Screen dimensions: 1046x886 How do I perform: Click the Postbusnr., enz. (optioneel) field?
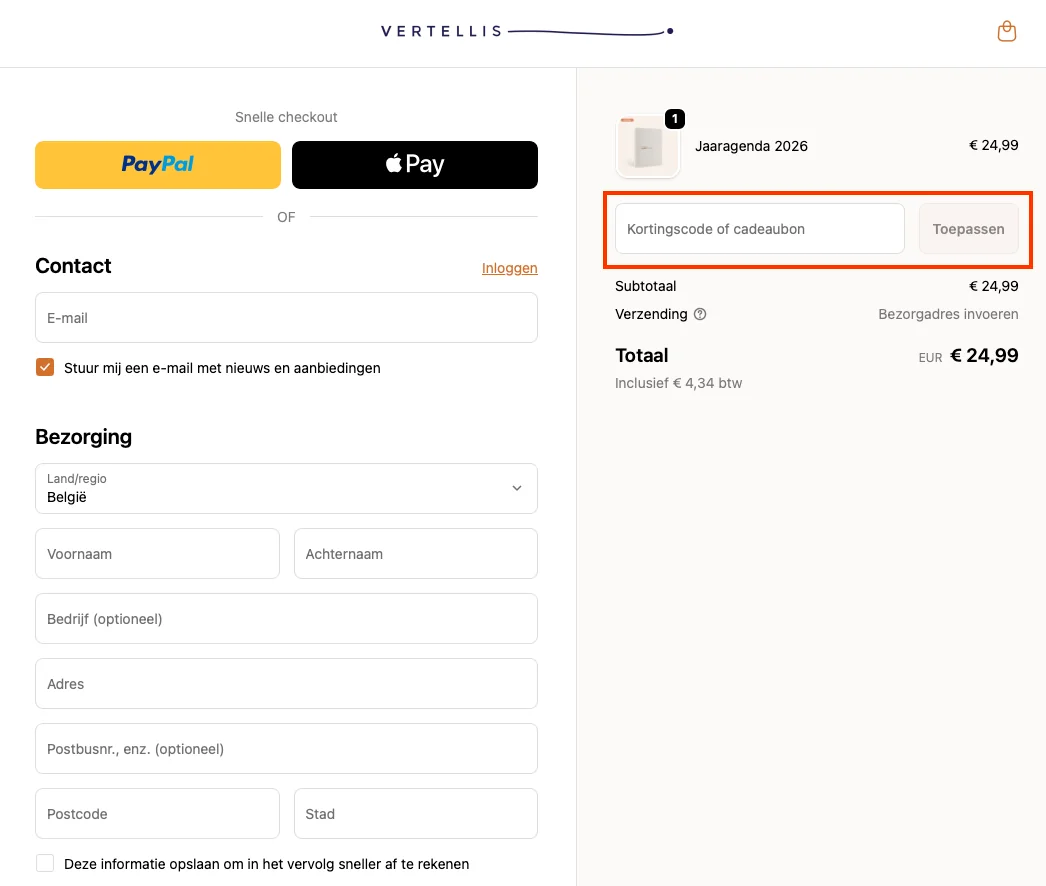coord(286,749)
